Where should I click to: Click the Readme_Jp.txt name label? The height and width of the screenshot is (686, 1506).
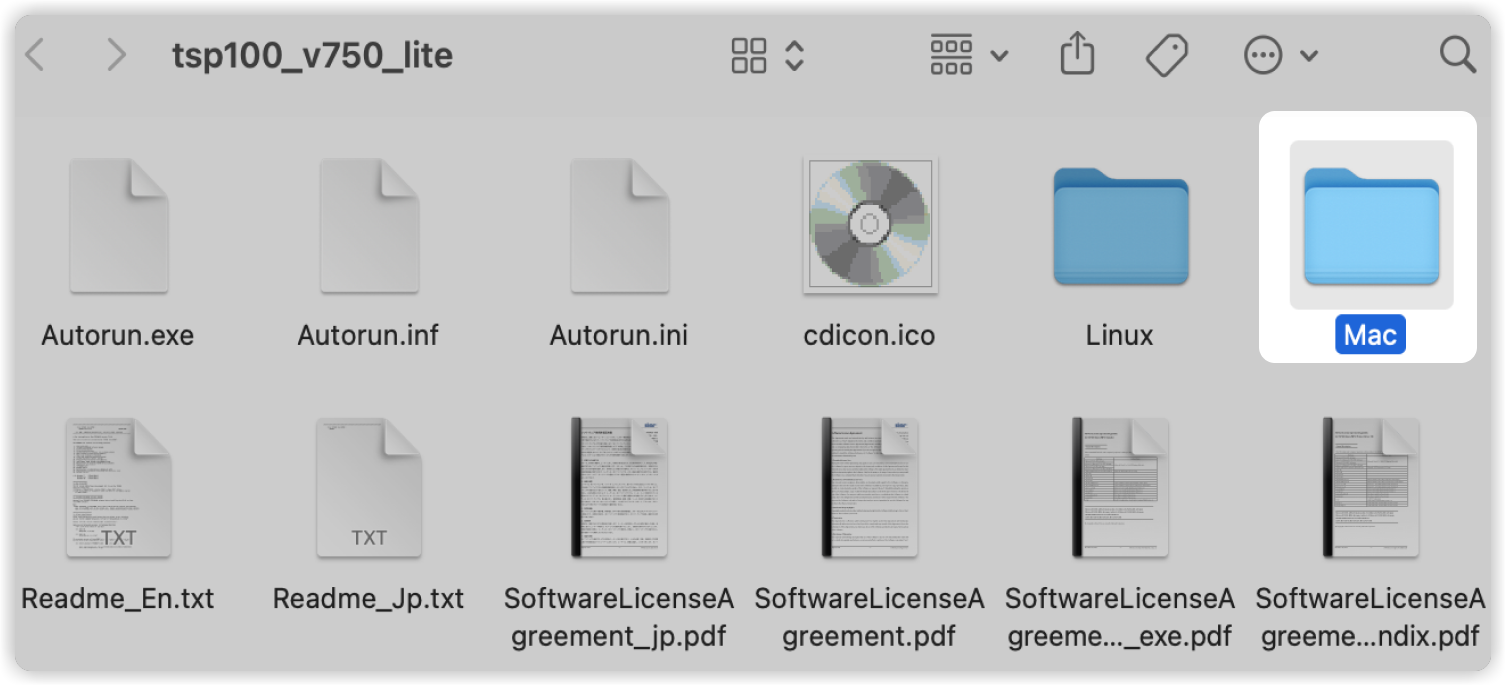[x=369, y=599]
